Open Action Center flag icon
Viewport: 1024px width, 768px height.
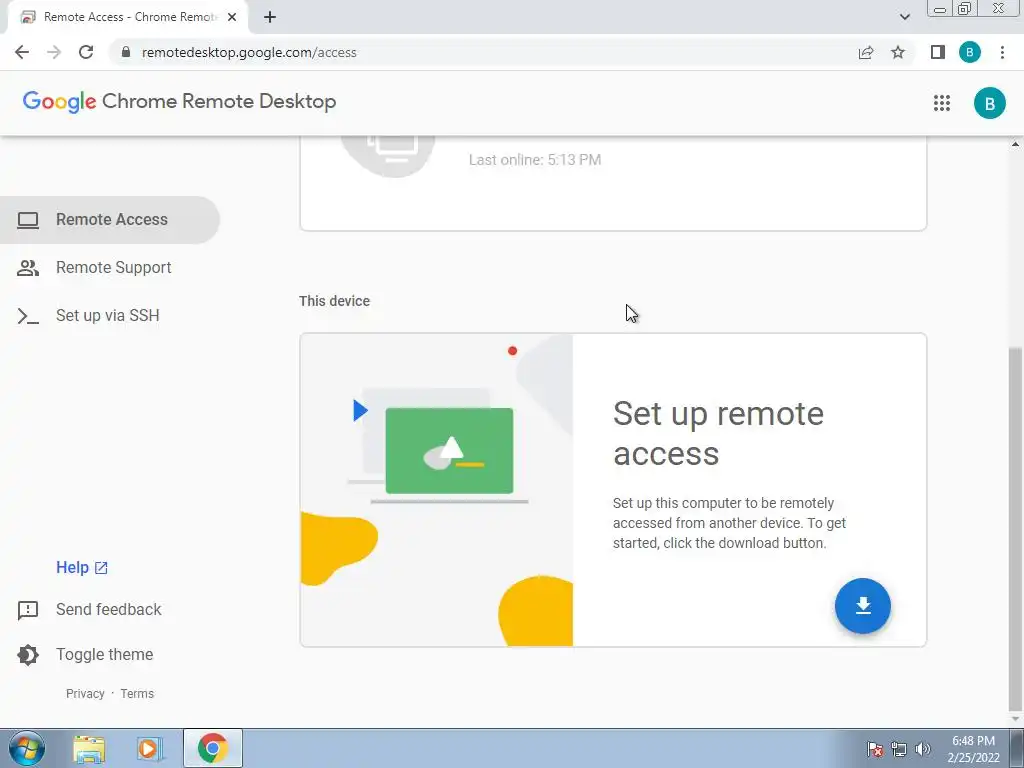[875, 749]
